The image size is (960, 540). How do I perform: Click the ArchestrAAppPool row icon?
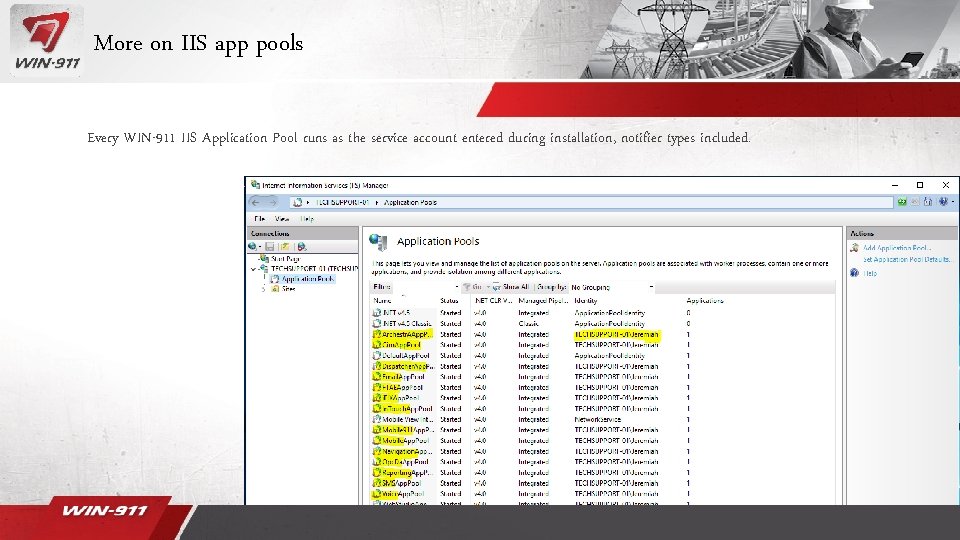coord(377,335)
